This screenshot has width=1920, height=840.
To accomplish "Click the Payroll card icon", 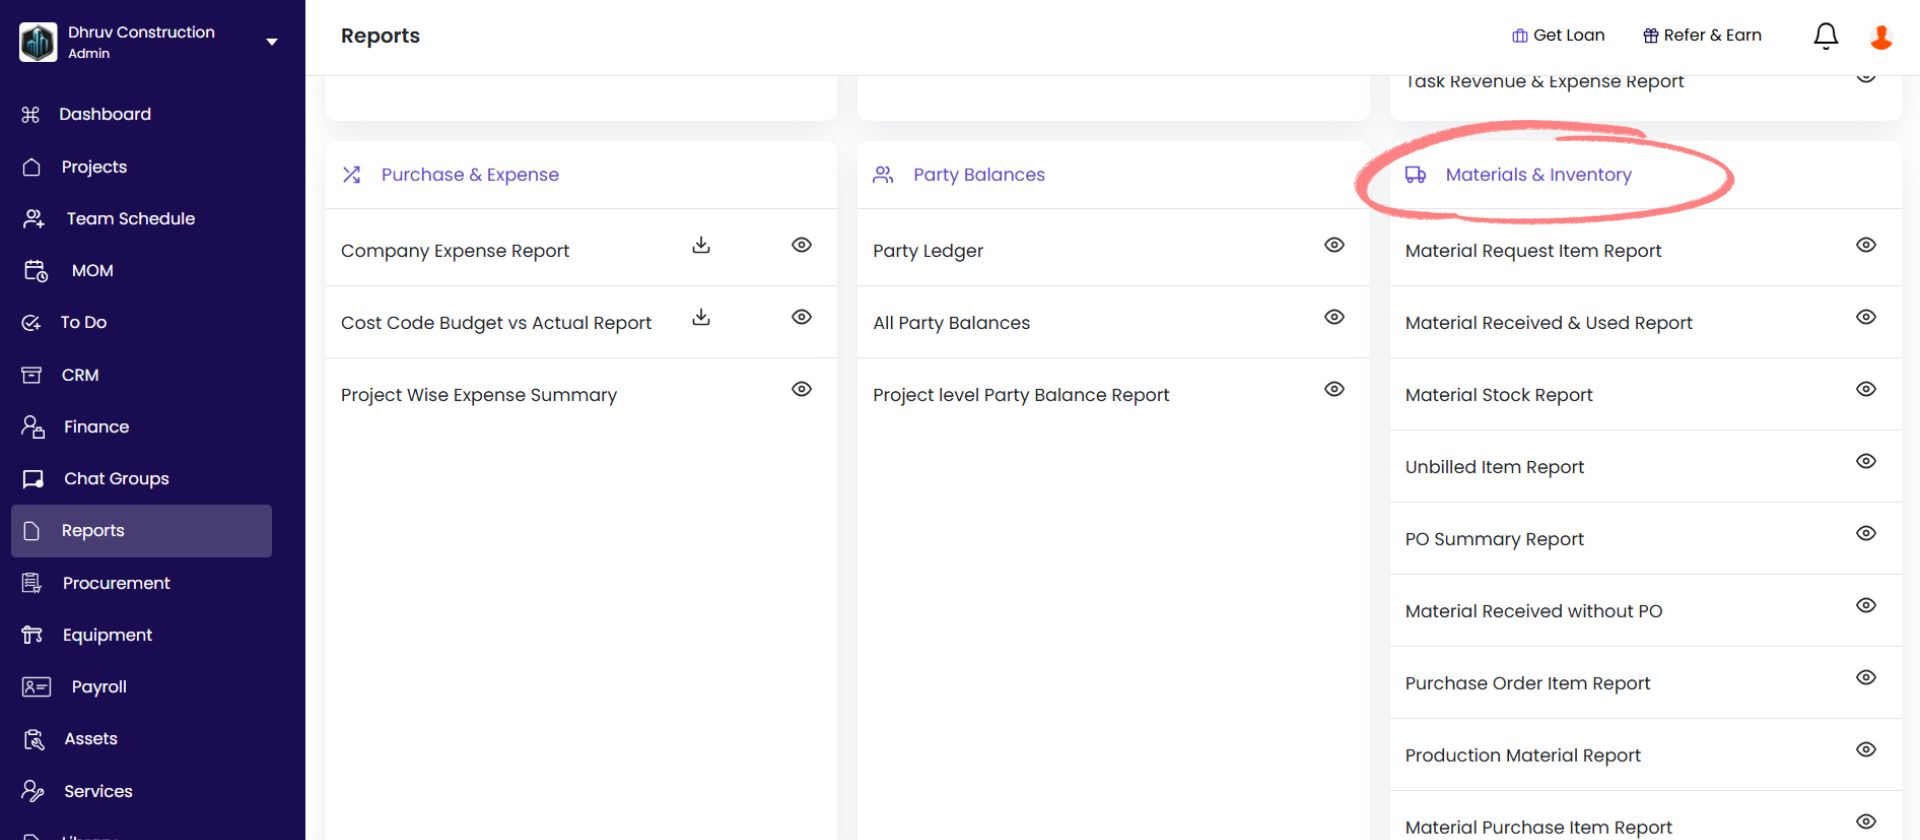I will point(36,687).
